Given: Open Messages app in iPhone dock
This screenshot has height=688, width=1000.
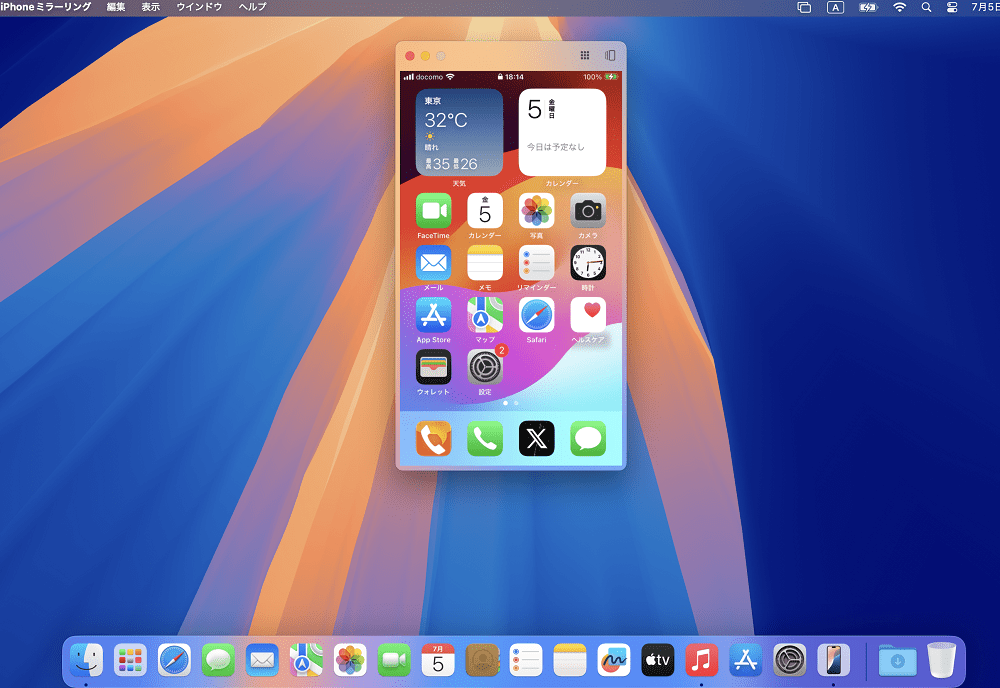Looking at the screenshot, I should click(588, 439).
